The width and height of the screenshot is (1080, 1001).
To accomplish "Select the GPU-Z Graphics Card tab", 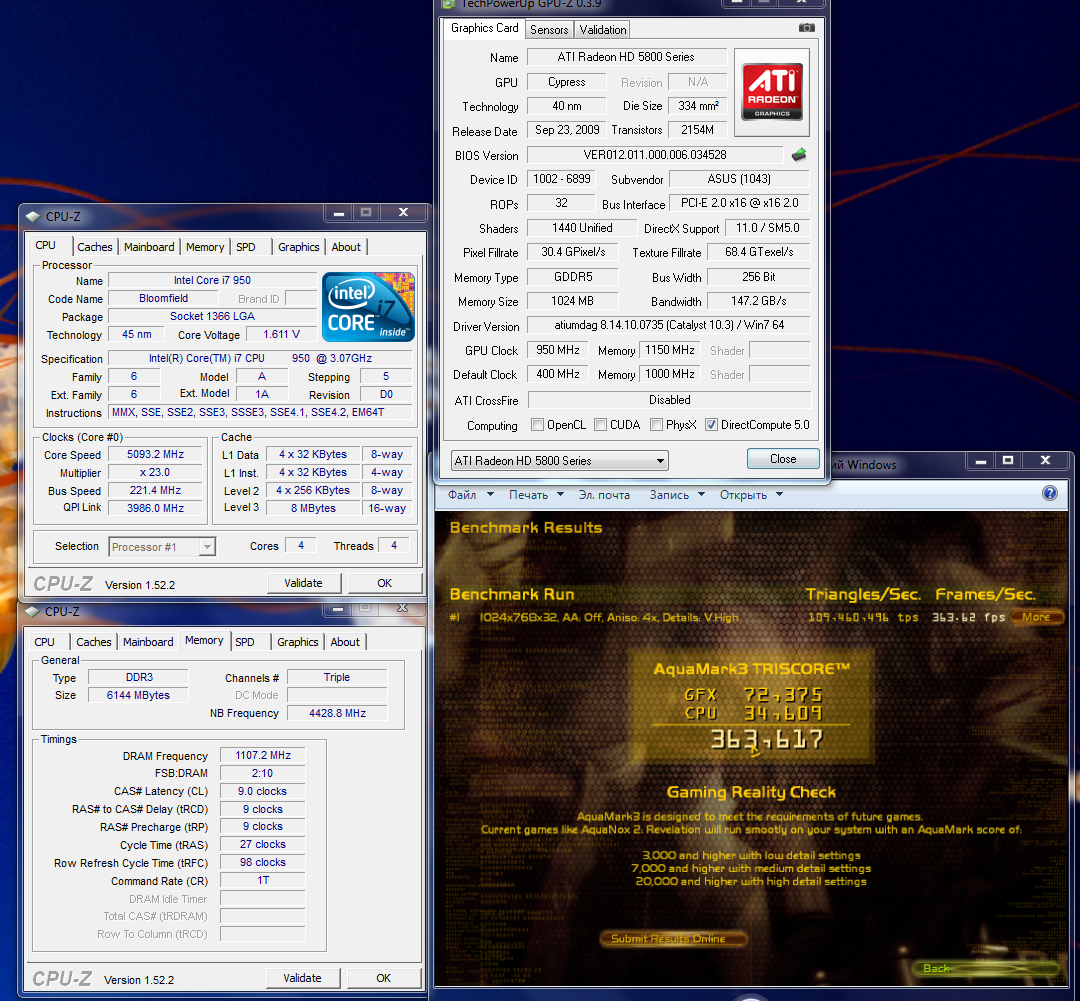I will pos(484,28).
